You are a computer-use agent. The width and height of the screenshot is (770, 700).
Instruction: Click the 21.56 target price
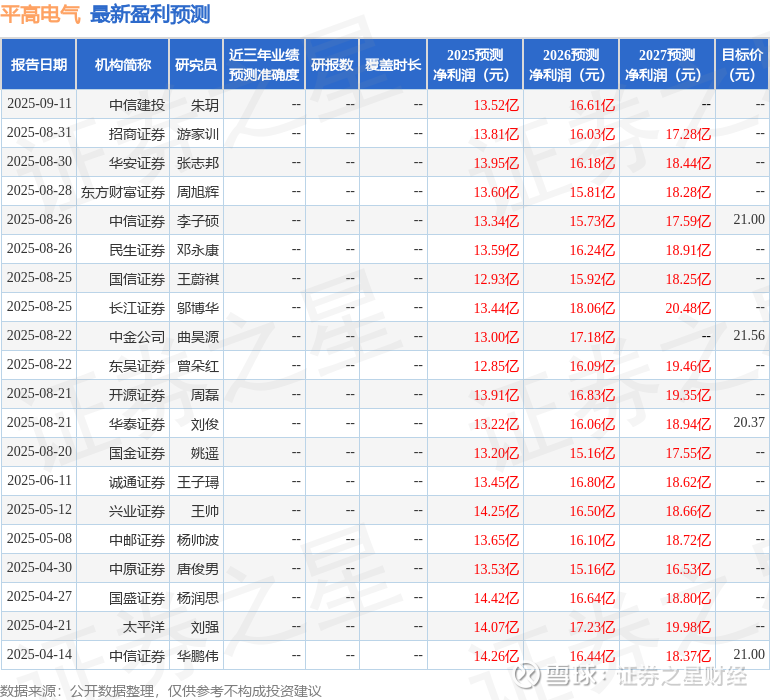[x=749, y=335]
